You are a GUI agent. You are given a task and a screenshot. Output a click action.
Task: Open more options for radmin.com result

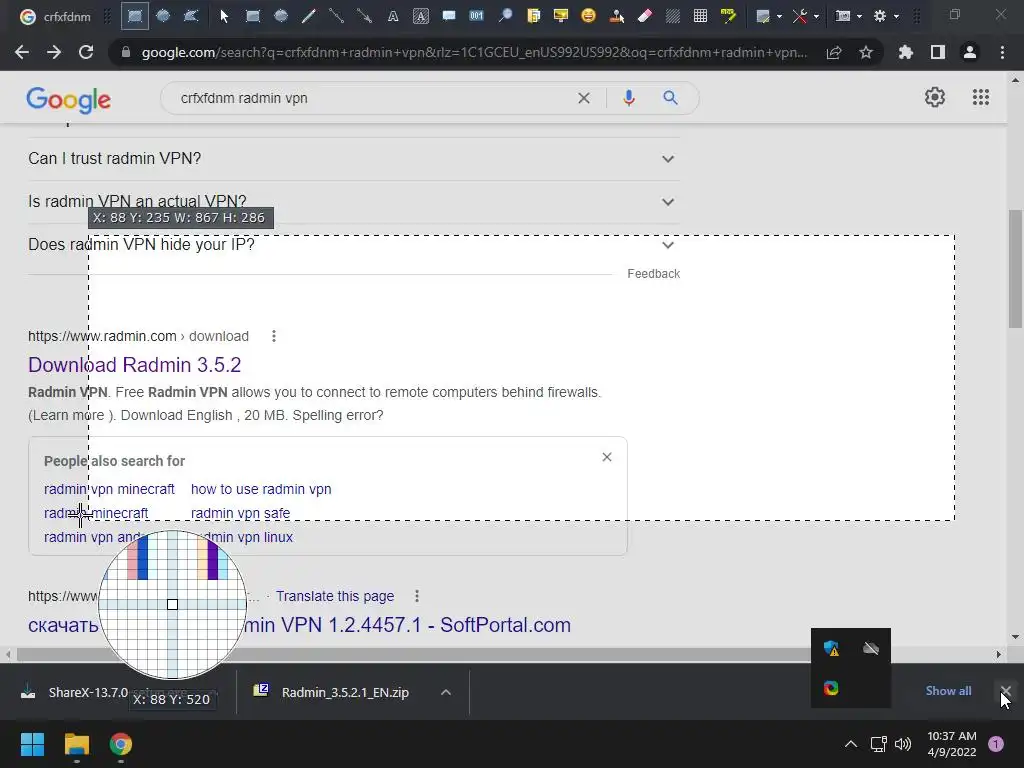[x=274, y=336]
